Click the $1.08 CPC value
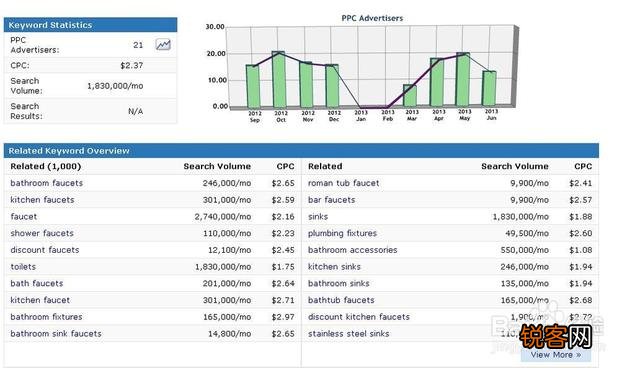640x368 pixels. (580, 250)
